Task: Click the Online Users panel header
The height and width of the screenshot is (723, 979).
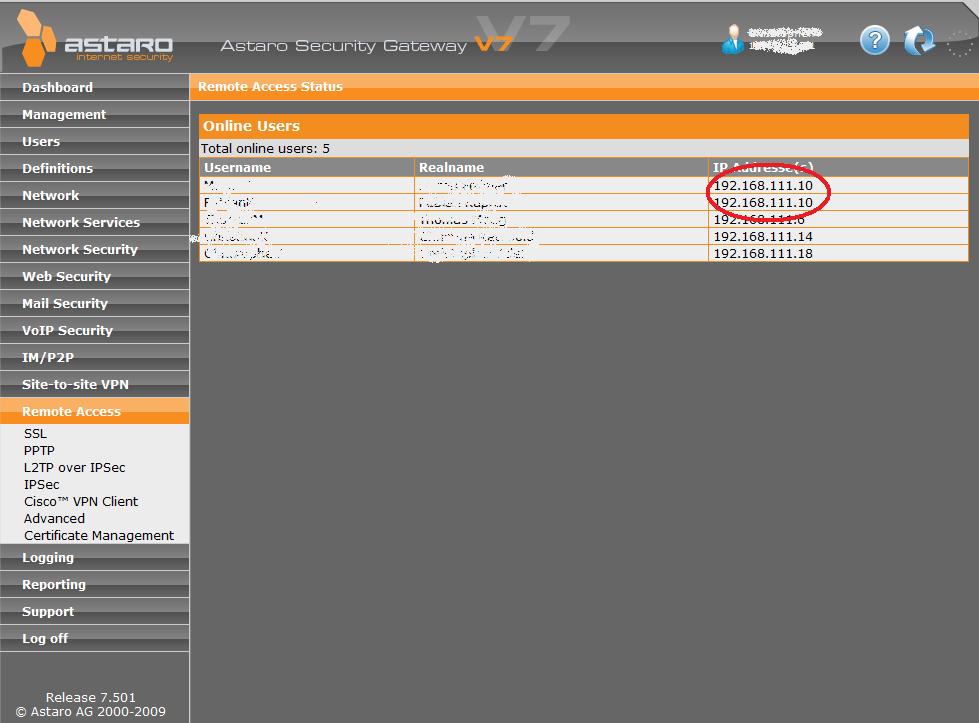Action: [584, 126]
